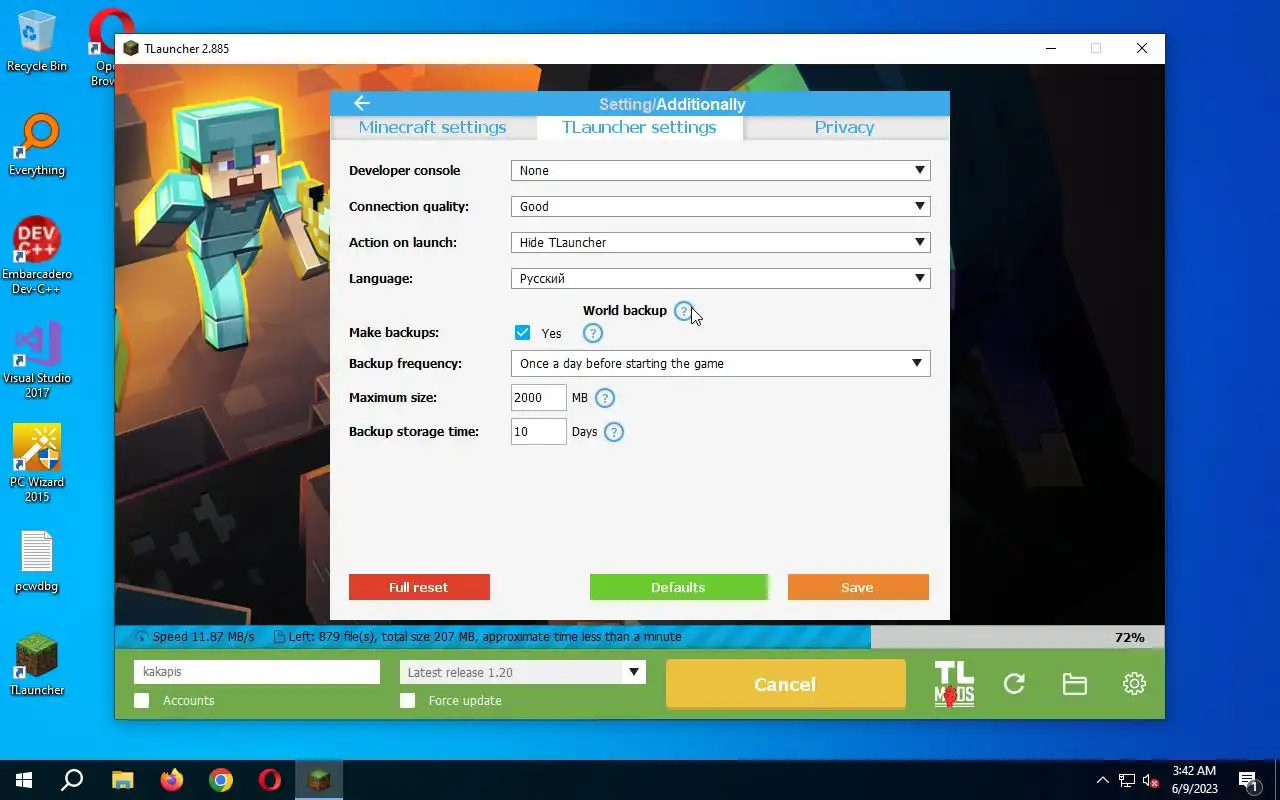The image size is (1280, 800).
Task: Click the Speed 11.87 MB/s status text
Action: pyautogui.click(x=204, y=637)
